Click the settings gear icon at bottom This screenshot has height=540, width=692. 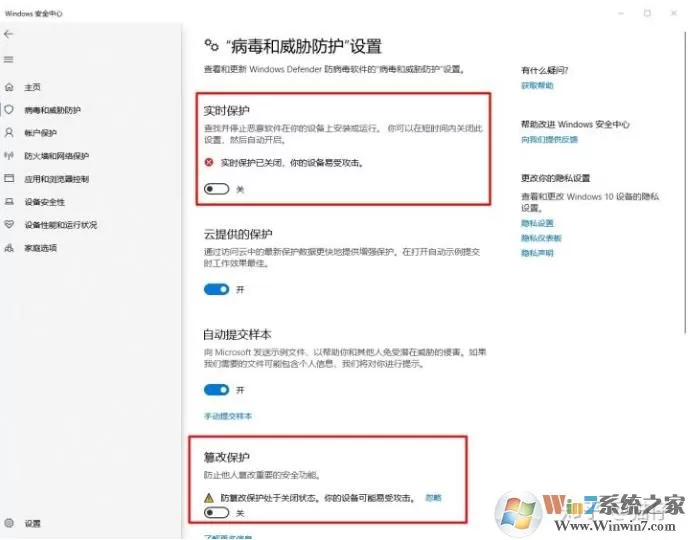pos(9,523)
